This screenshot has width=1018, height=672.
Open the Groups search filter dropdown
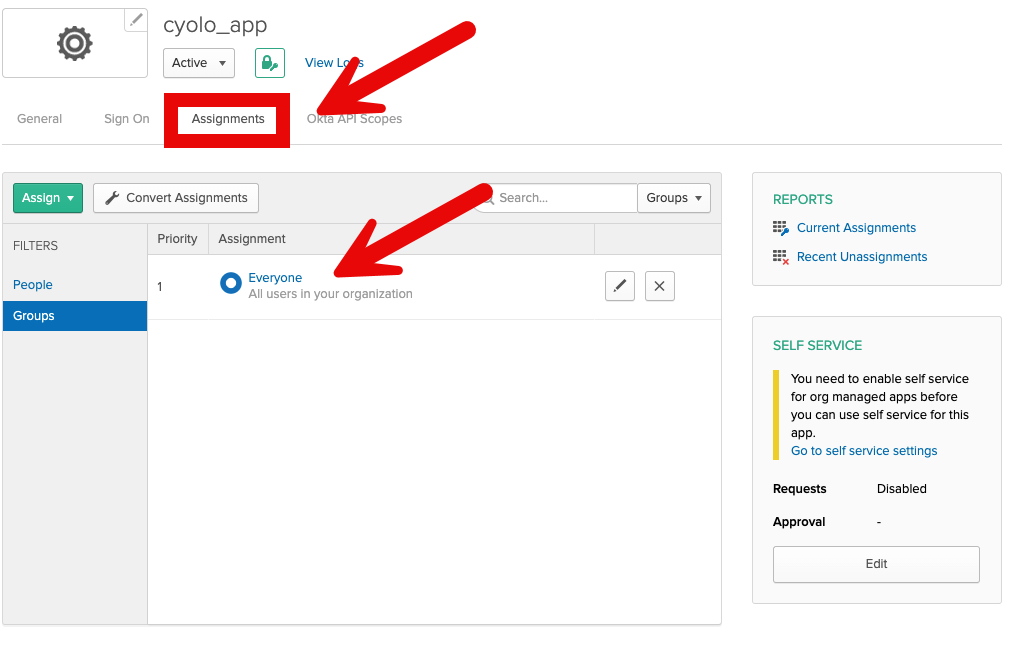(x=673, y=197)
